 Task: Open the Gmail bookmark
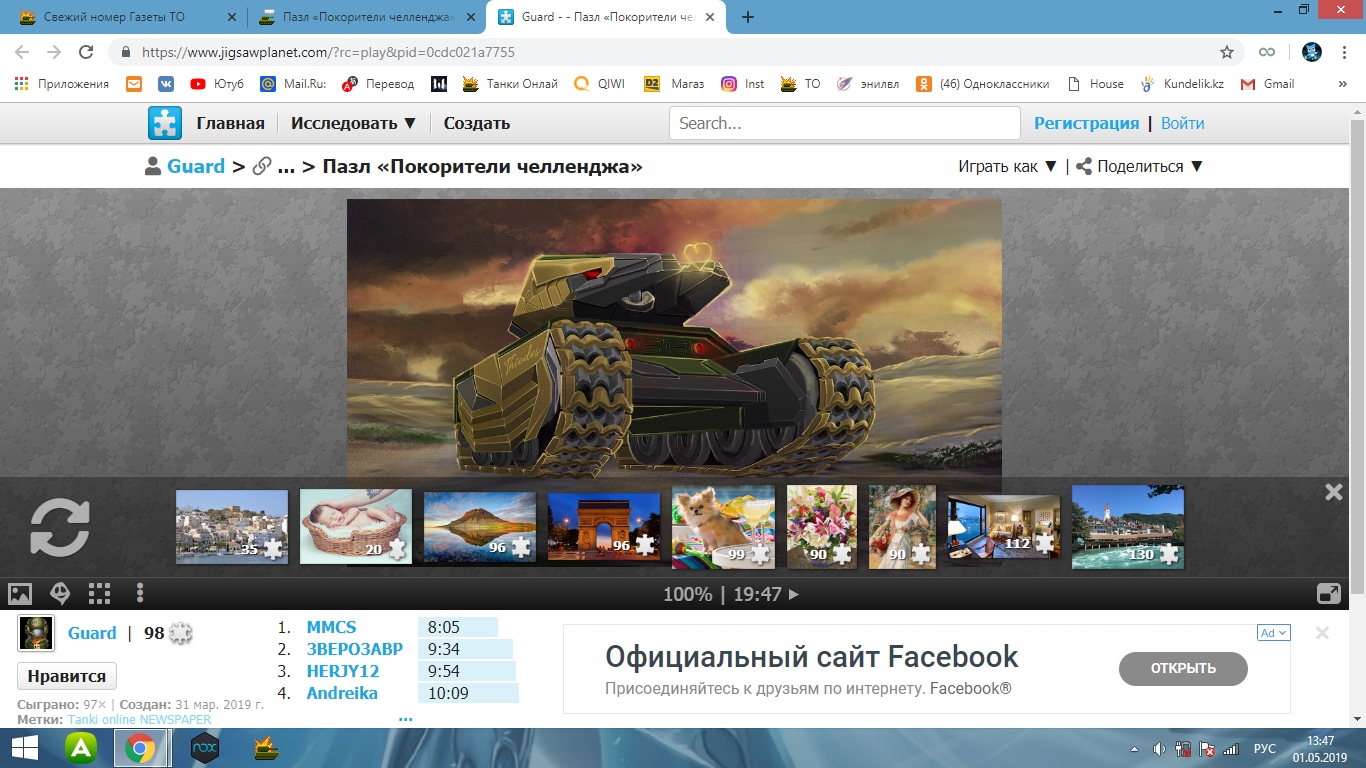coord(1267,84)
